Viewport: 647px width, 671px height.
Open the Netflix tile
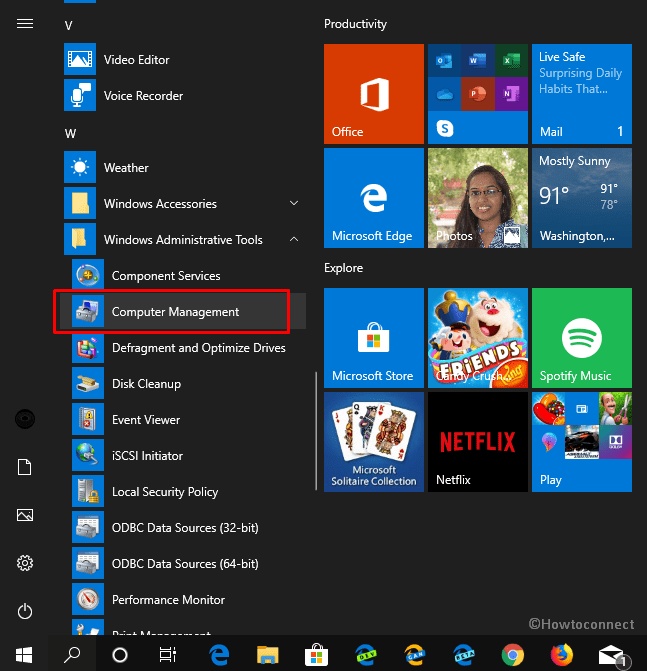[x=478, y=442]
